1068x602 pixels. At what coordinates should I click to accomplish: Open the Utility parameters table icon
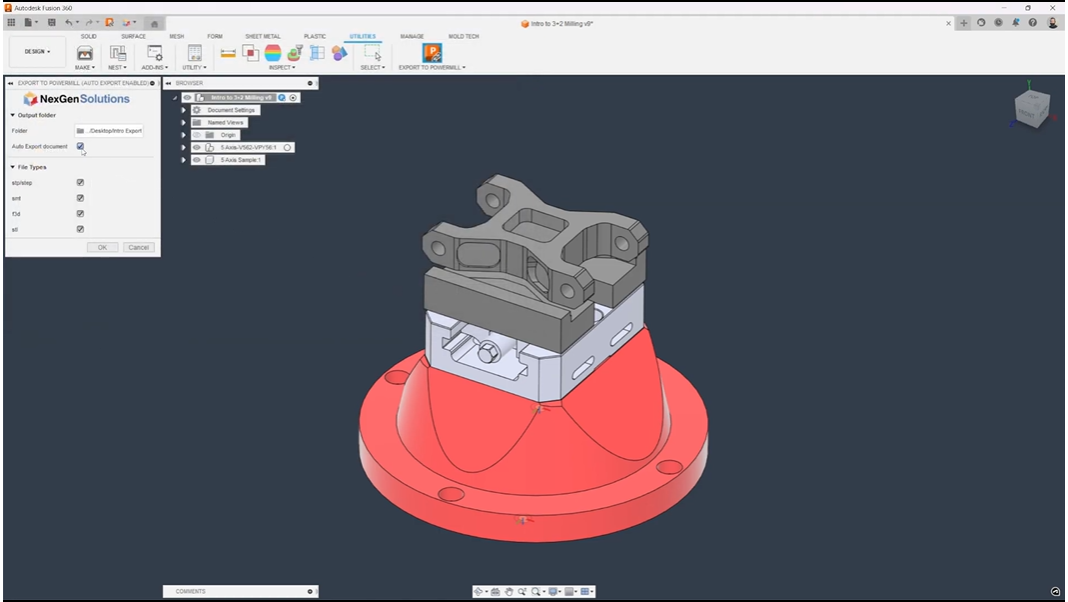click(194, 53)
